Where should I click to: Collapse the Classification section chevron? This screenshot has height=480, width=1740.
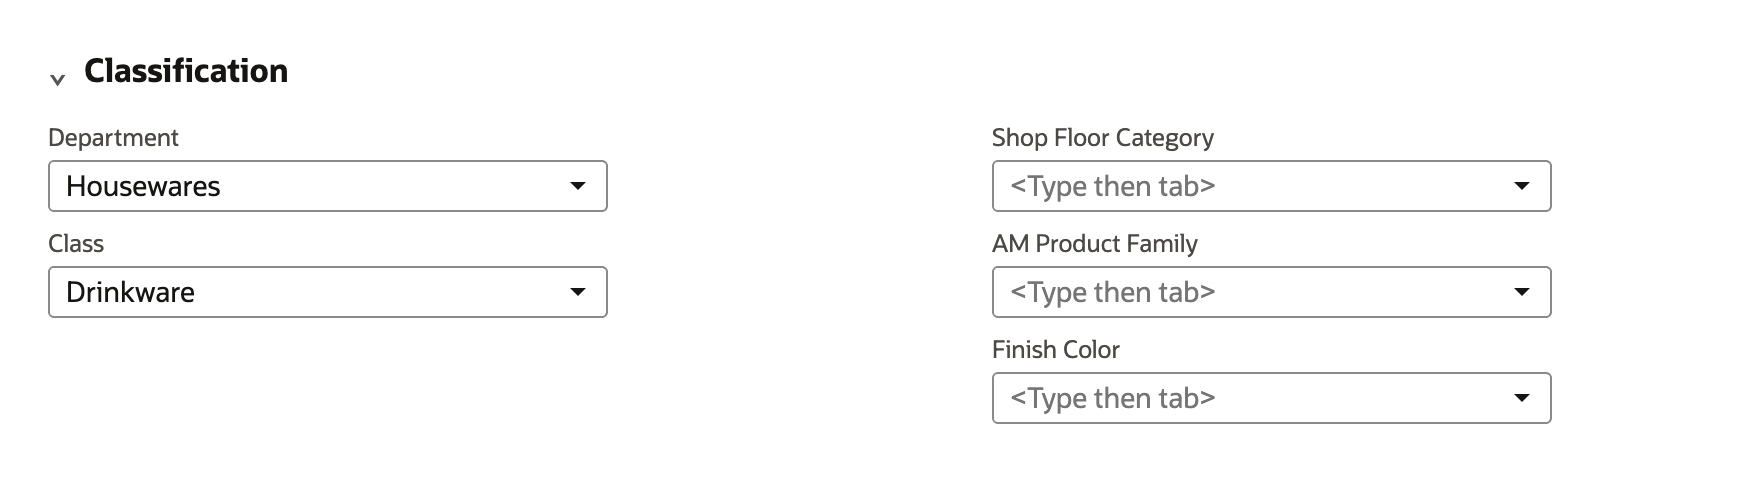point(58,79)
